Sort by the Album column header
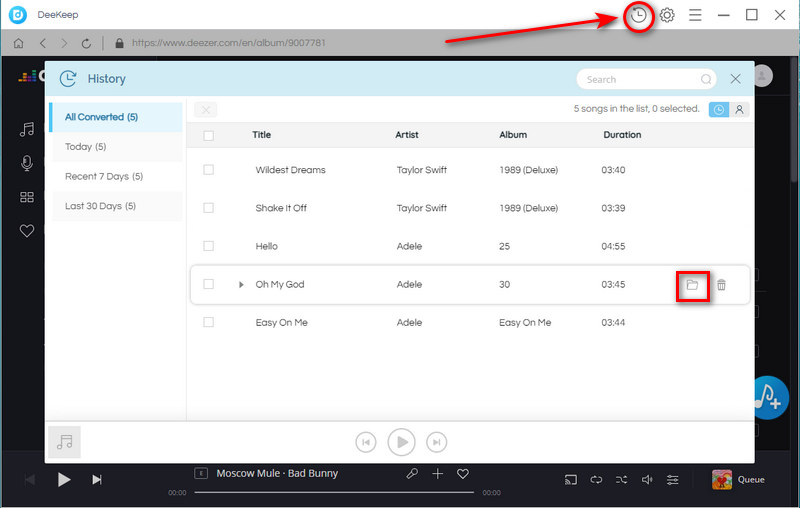 (x=513, y=135)
